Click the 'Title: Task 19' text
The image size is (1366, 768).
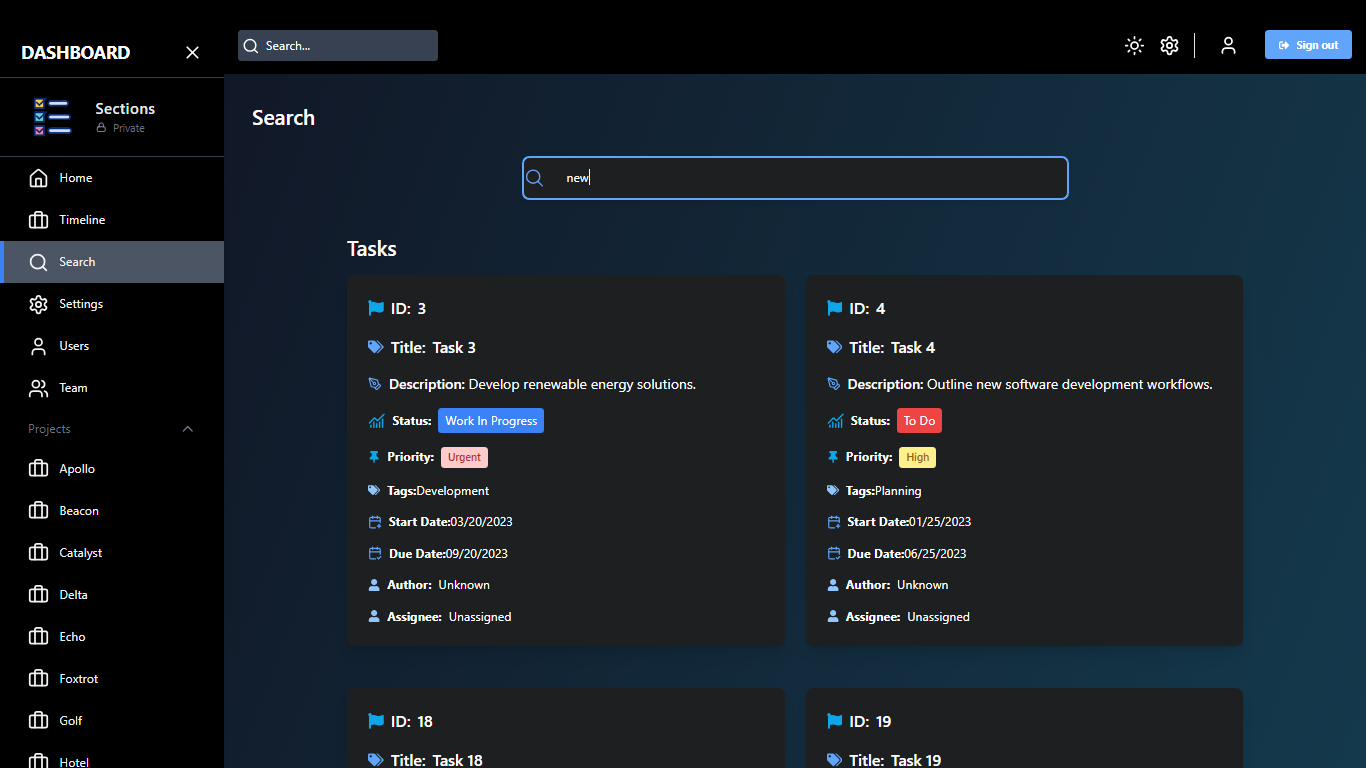(x=895, y=760)
